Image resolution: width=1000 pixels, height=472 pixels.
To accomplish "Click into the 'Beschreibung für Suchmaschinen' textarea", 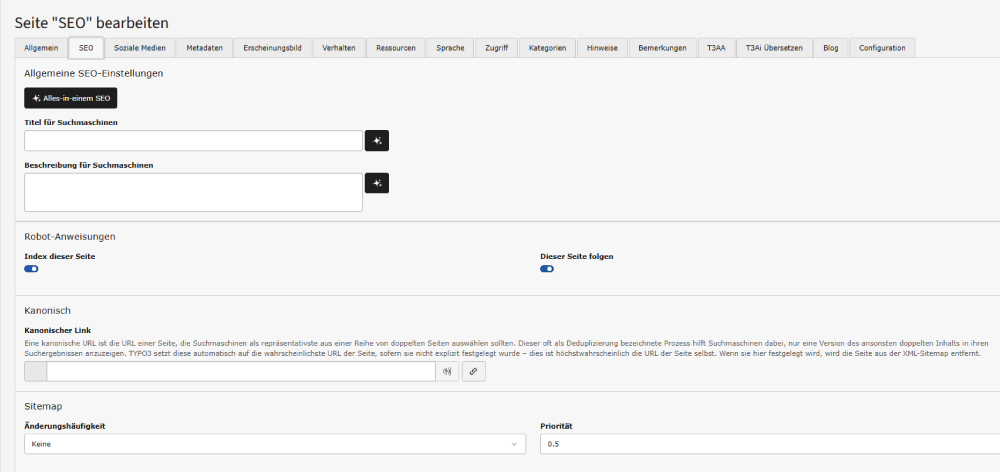I will tap(193, 192).
